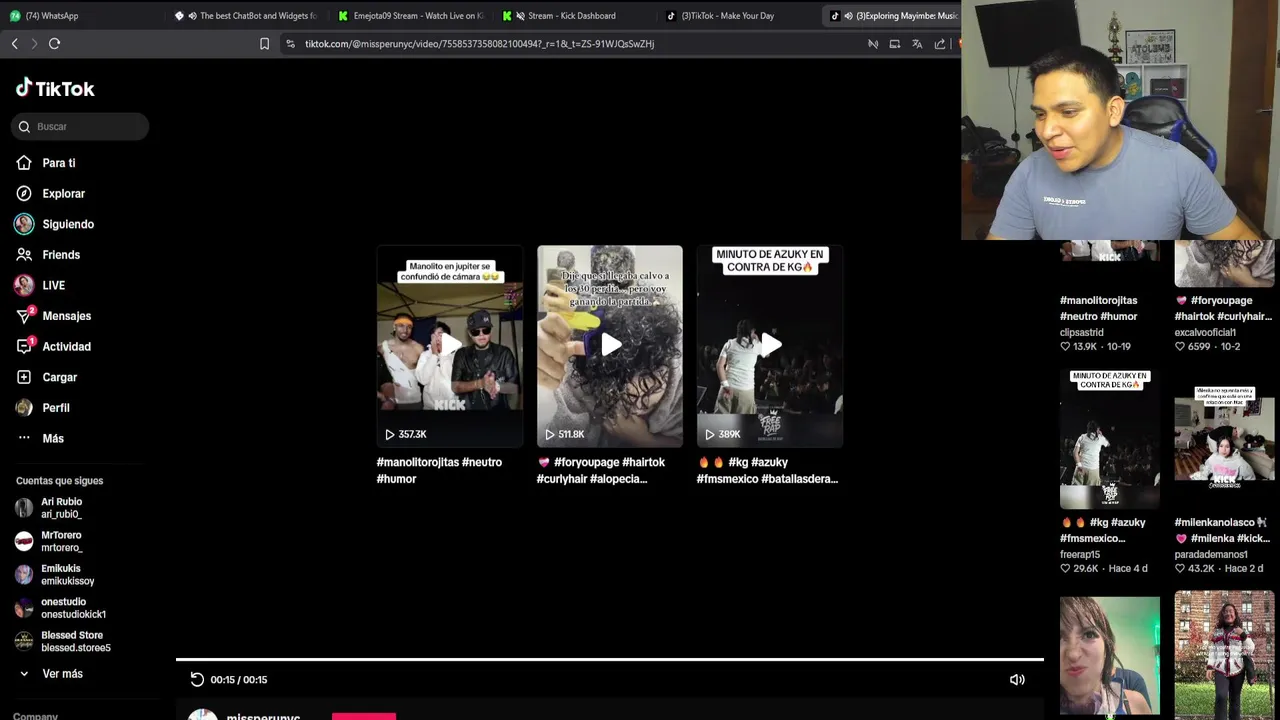
Task: Open Mensajes inbox
Action: pos(66,316)
